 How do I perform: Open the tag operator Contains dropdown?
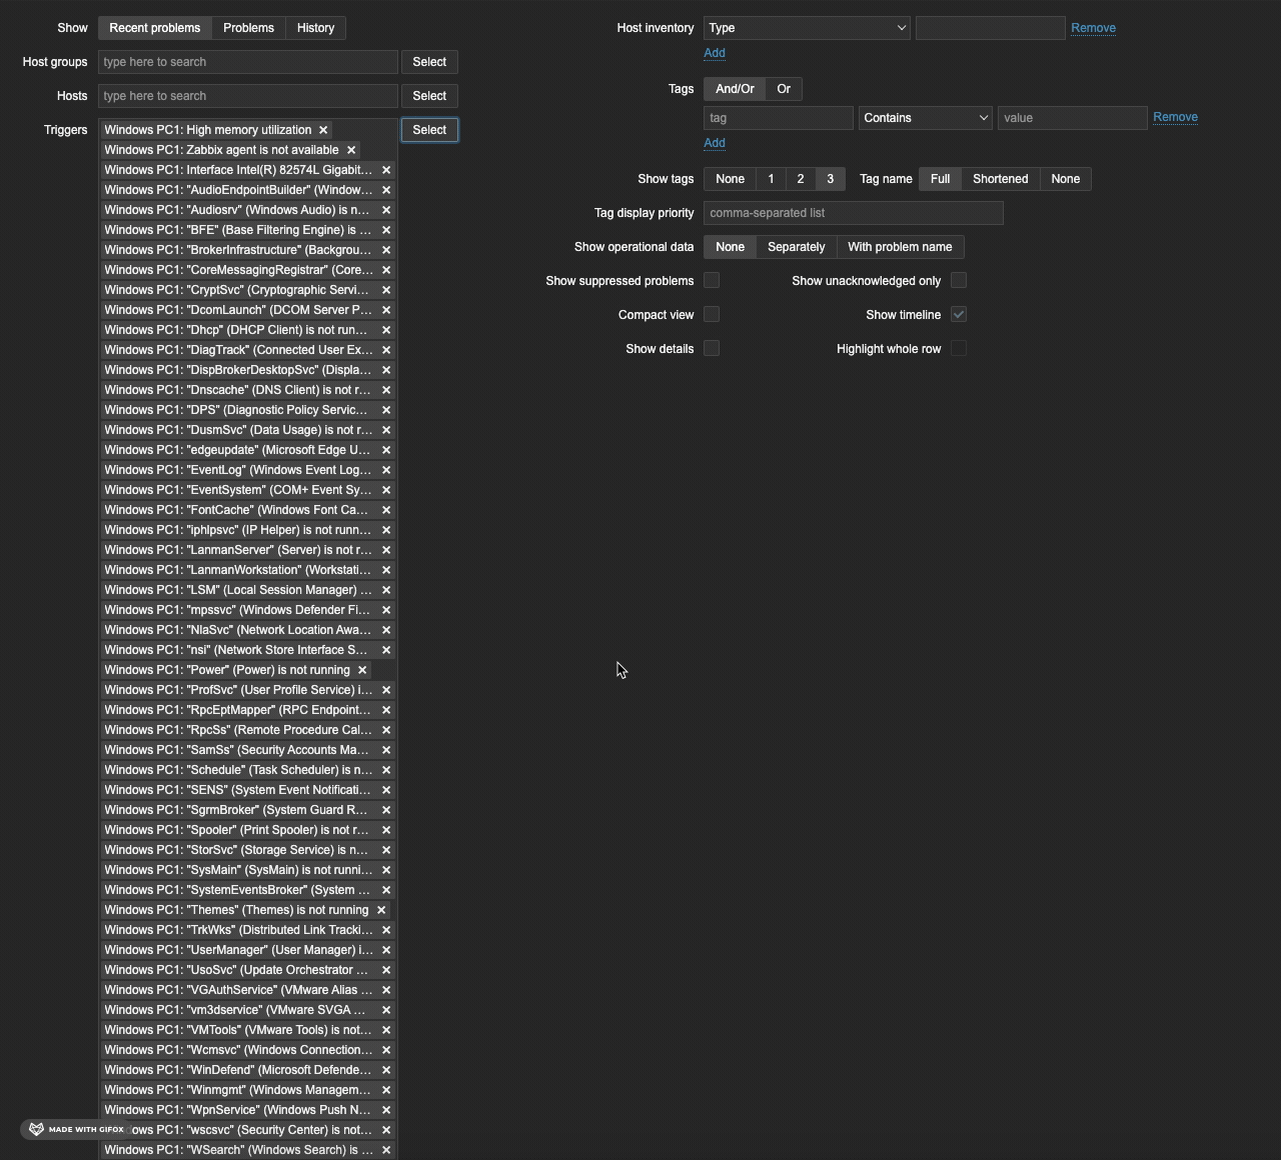[x=924, y=118]
